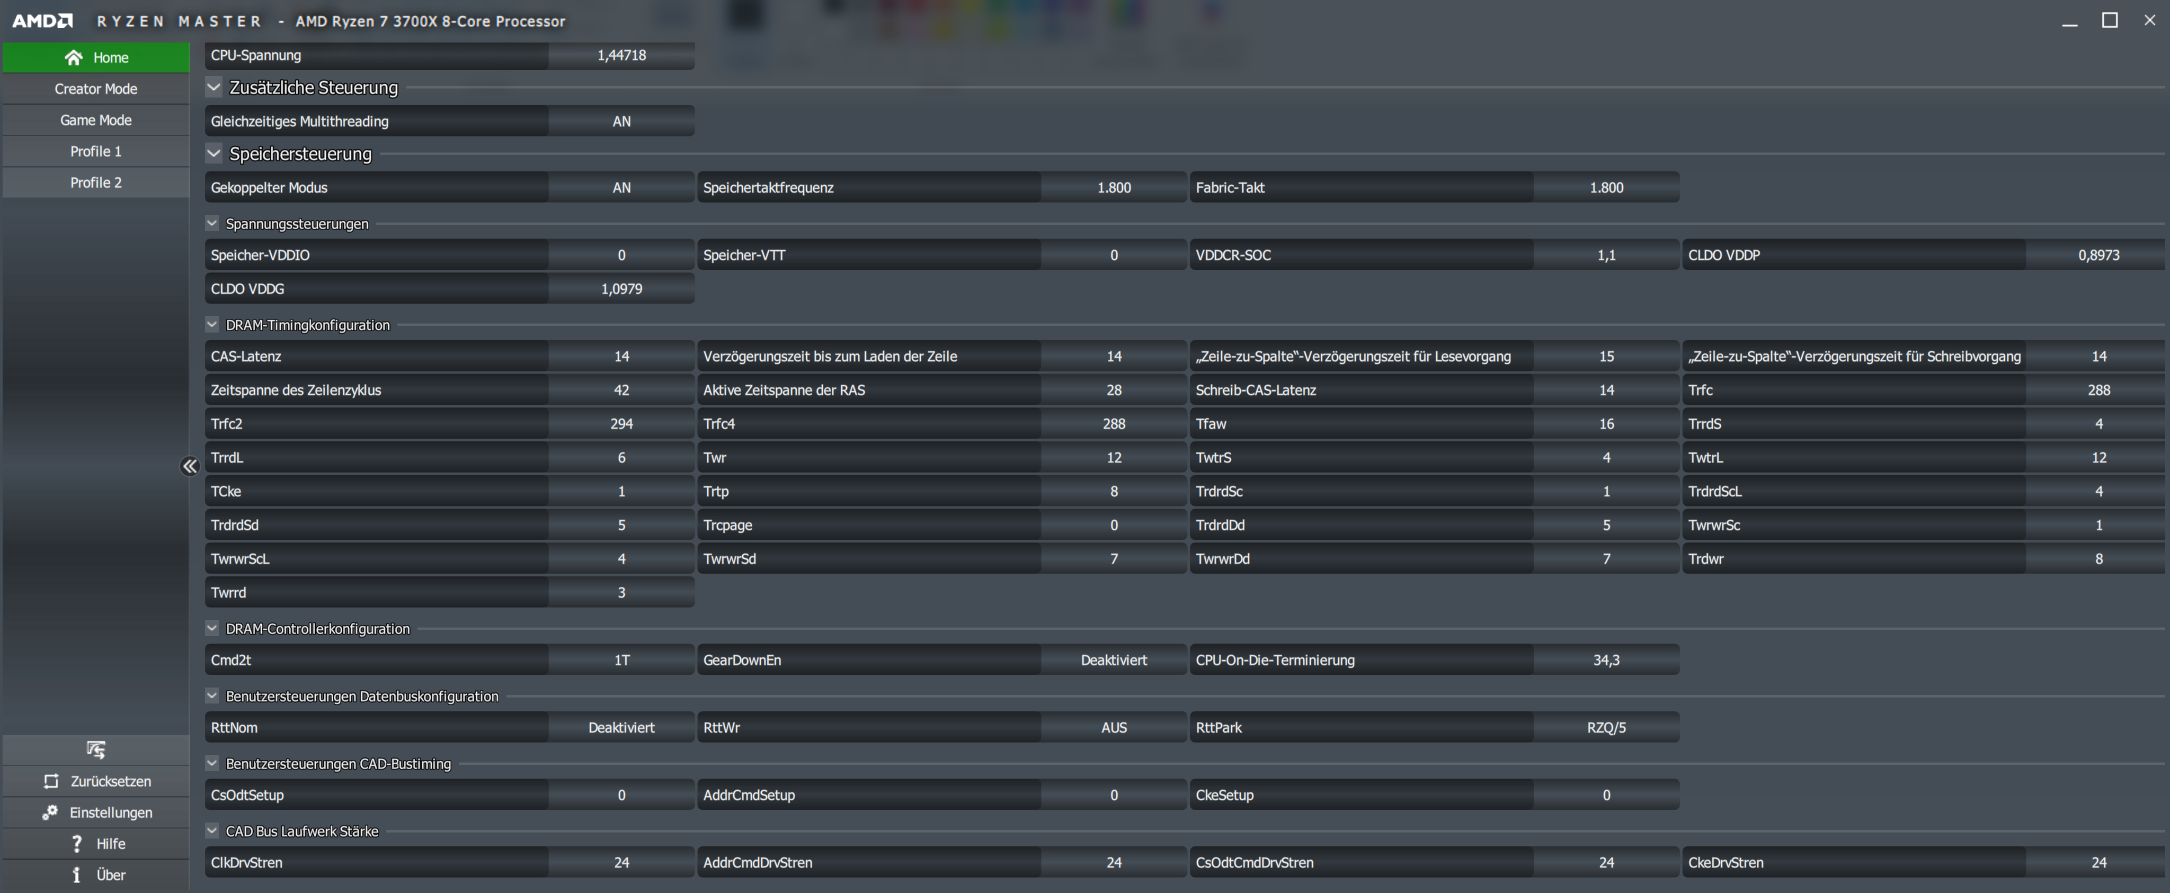
Task: Select TrdrdScL value 4
Action: click(2098, 491)
